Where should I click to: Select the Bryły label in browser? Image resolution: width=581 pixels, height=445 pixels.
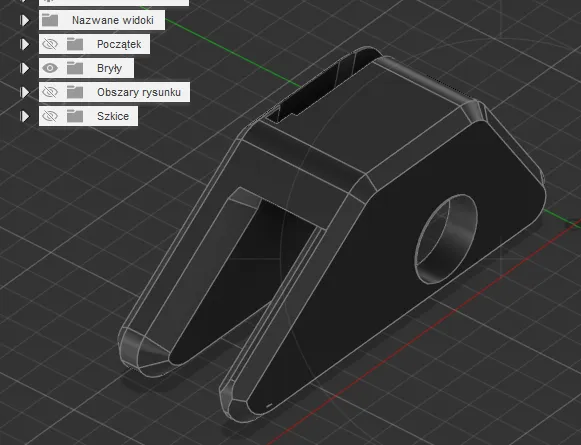(x=109, y=69)
